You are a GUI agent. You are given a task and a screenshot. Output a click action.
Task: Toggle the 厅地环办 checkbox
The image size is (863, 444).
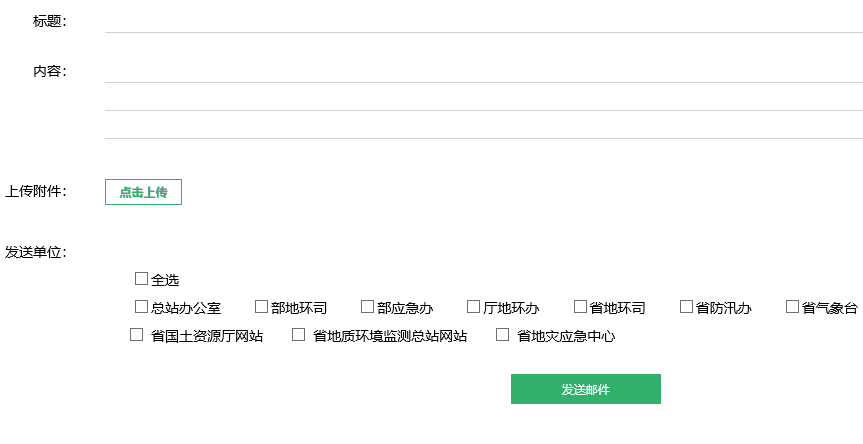coord(473,307)
